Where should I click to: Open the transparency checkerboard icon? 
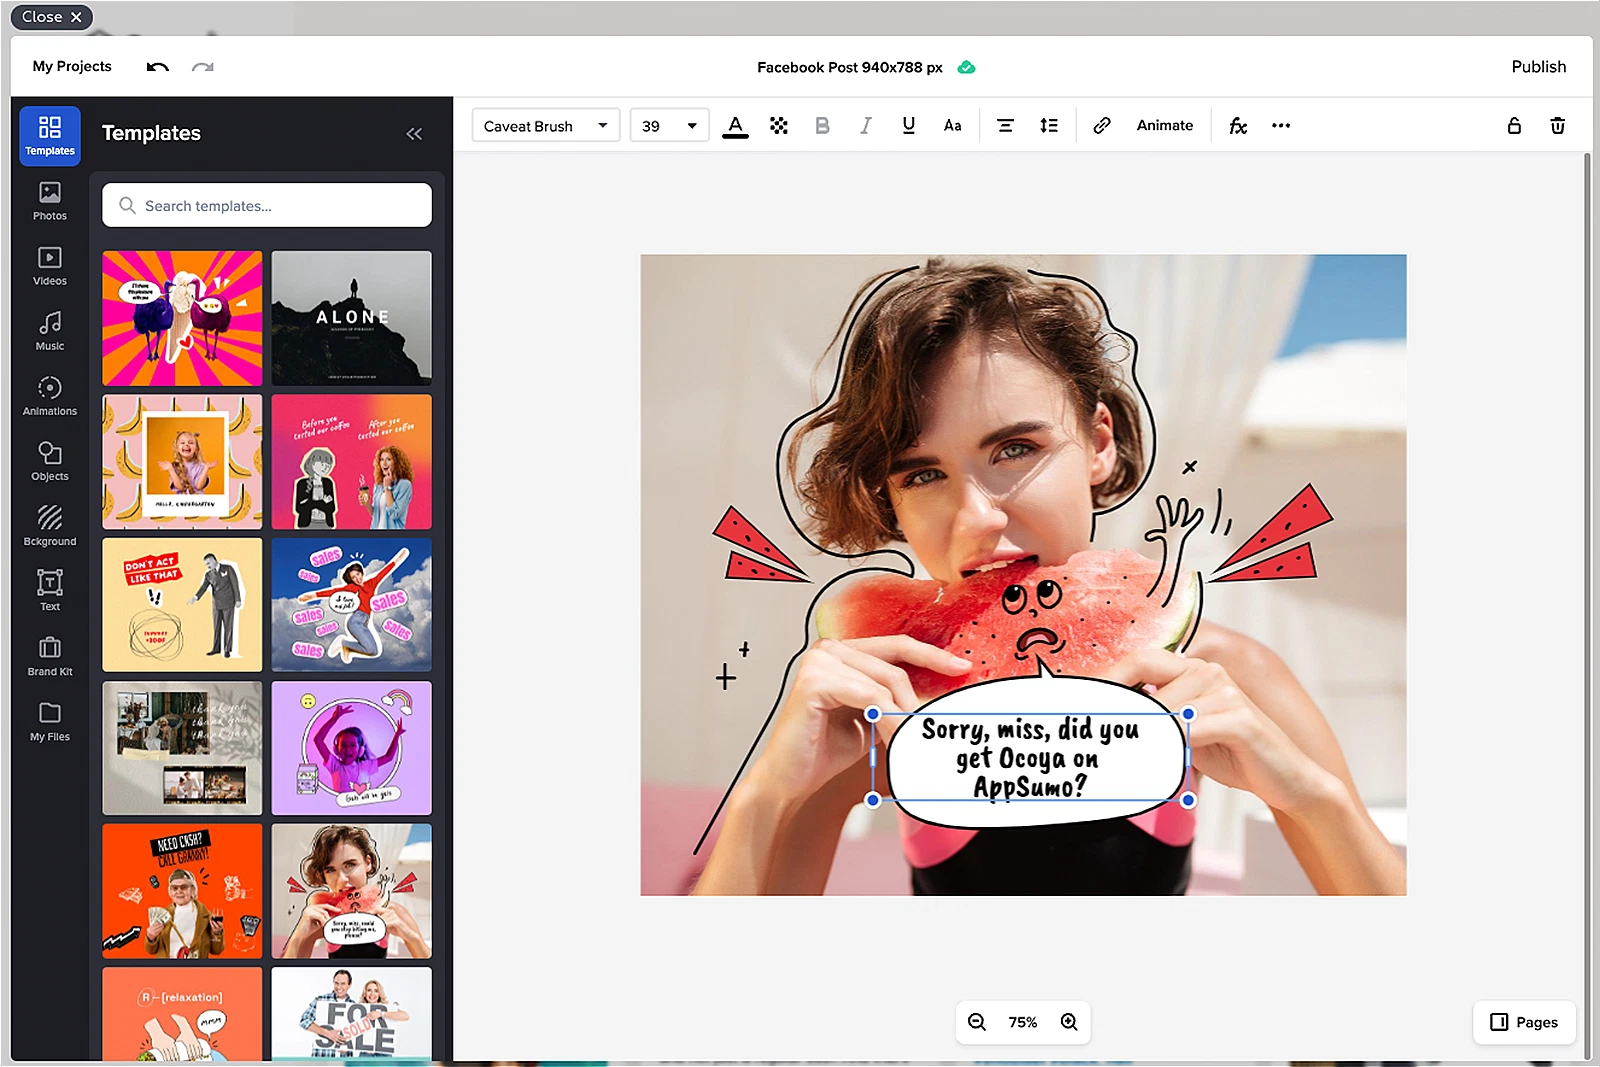[779, 126]
